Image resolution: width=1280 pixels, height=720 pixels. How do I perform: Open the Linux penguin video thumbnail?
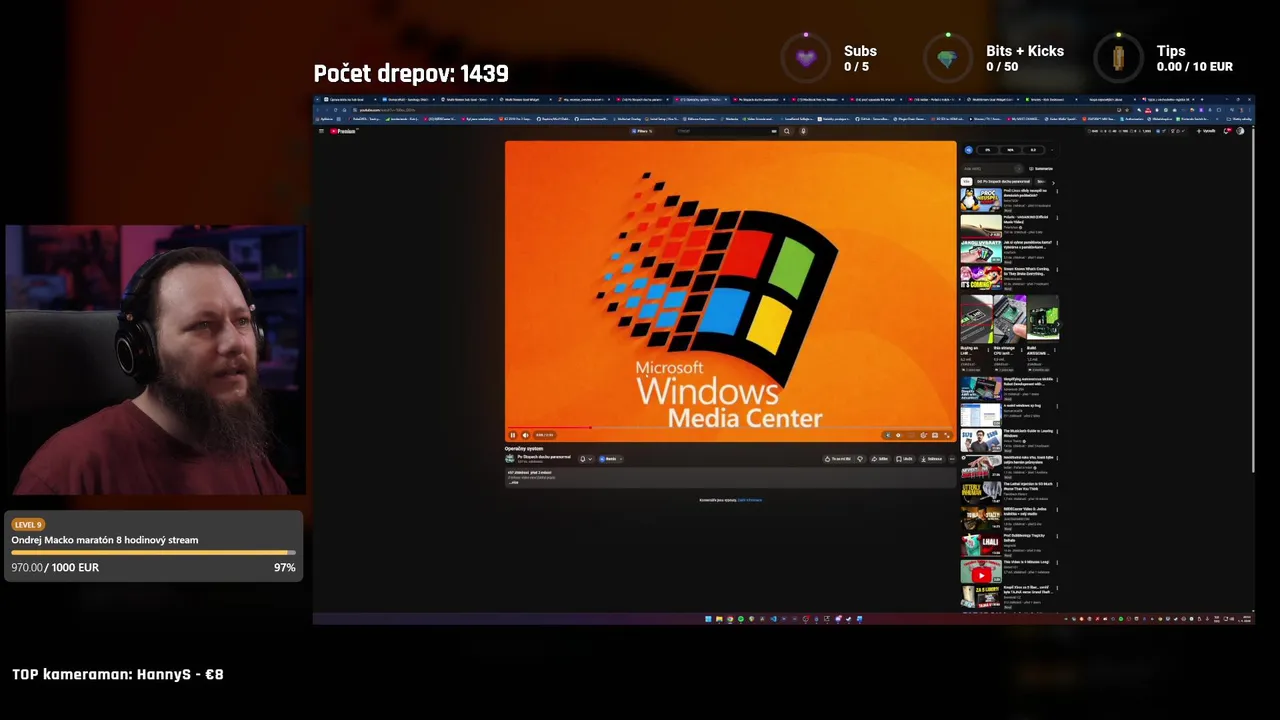981,199
